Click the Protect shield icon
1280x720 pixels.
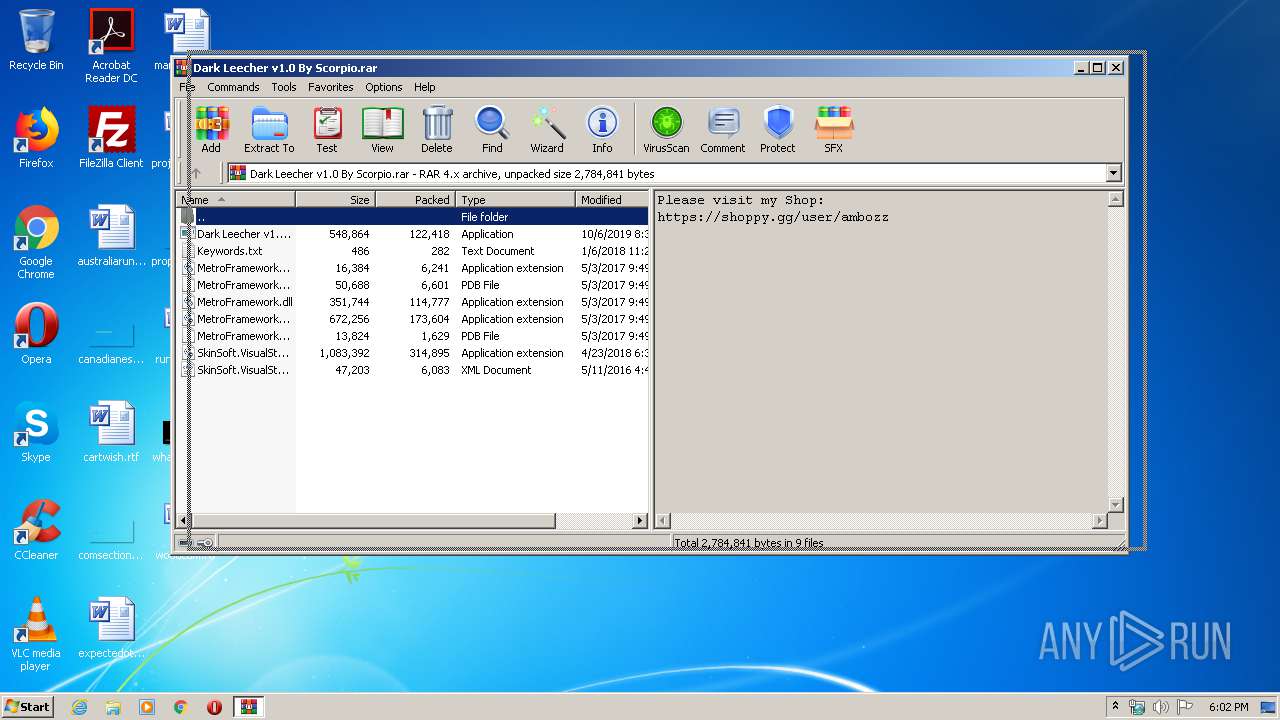pos(777,130)
